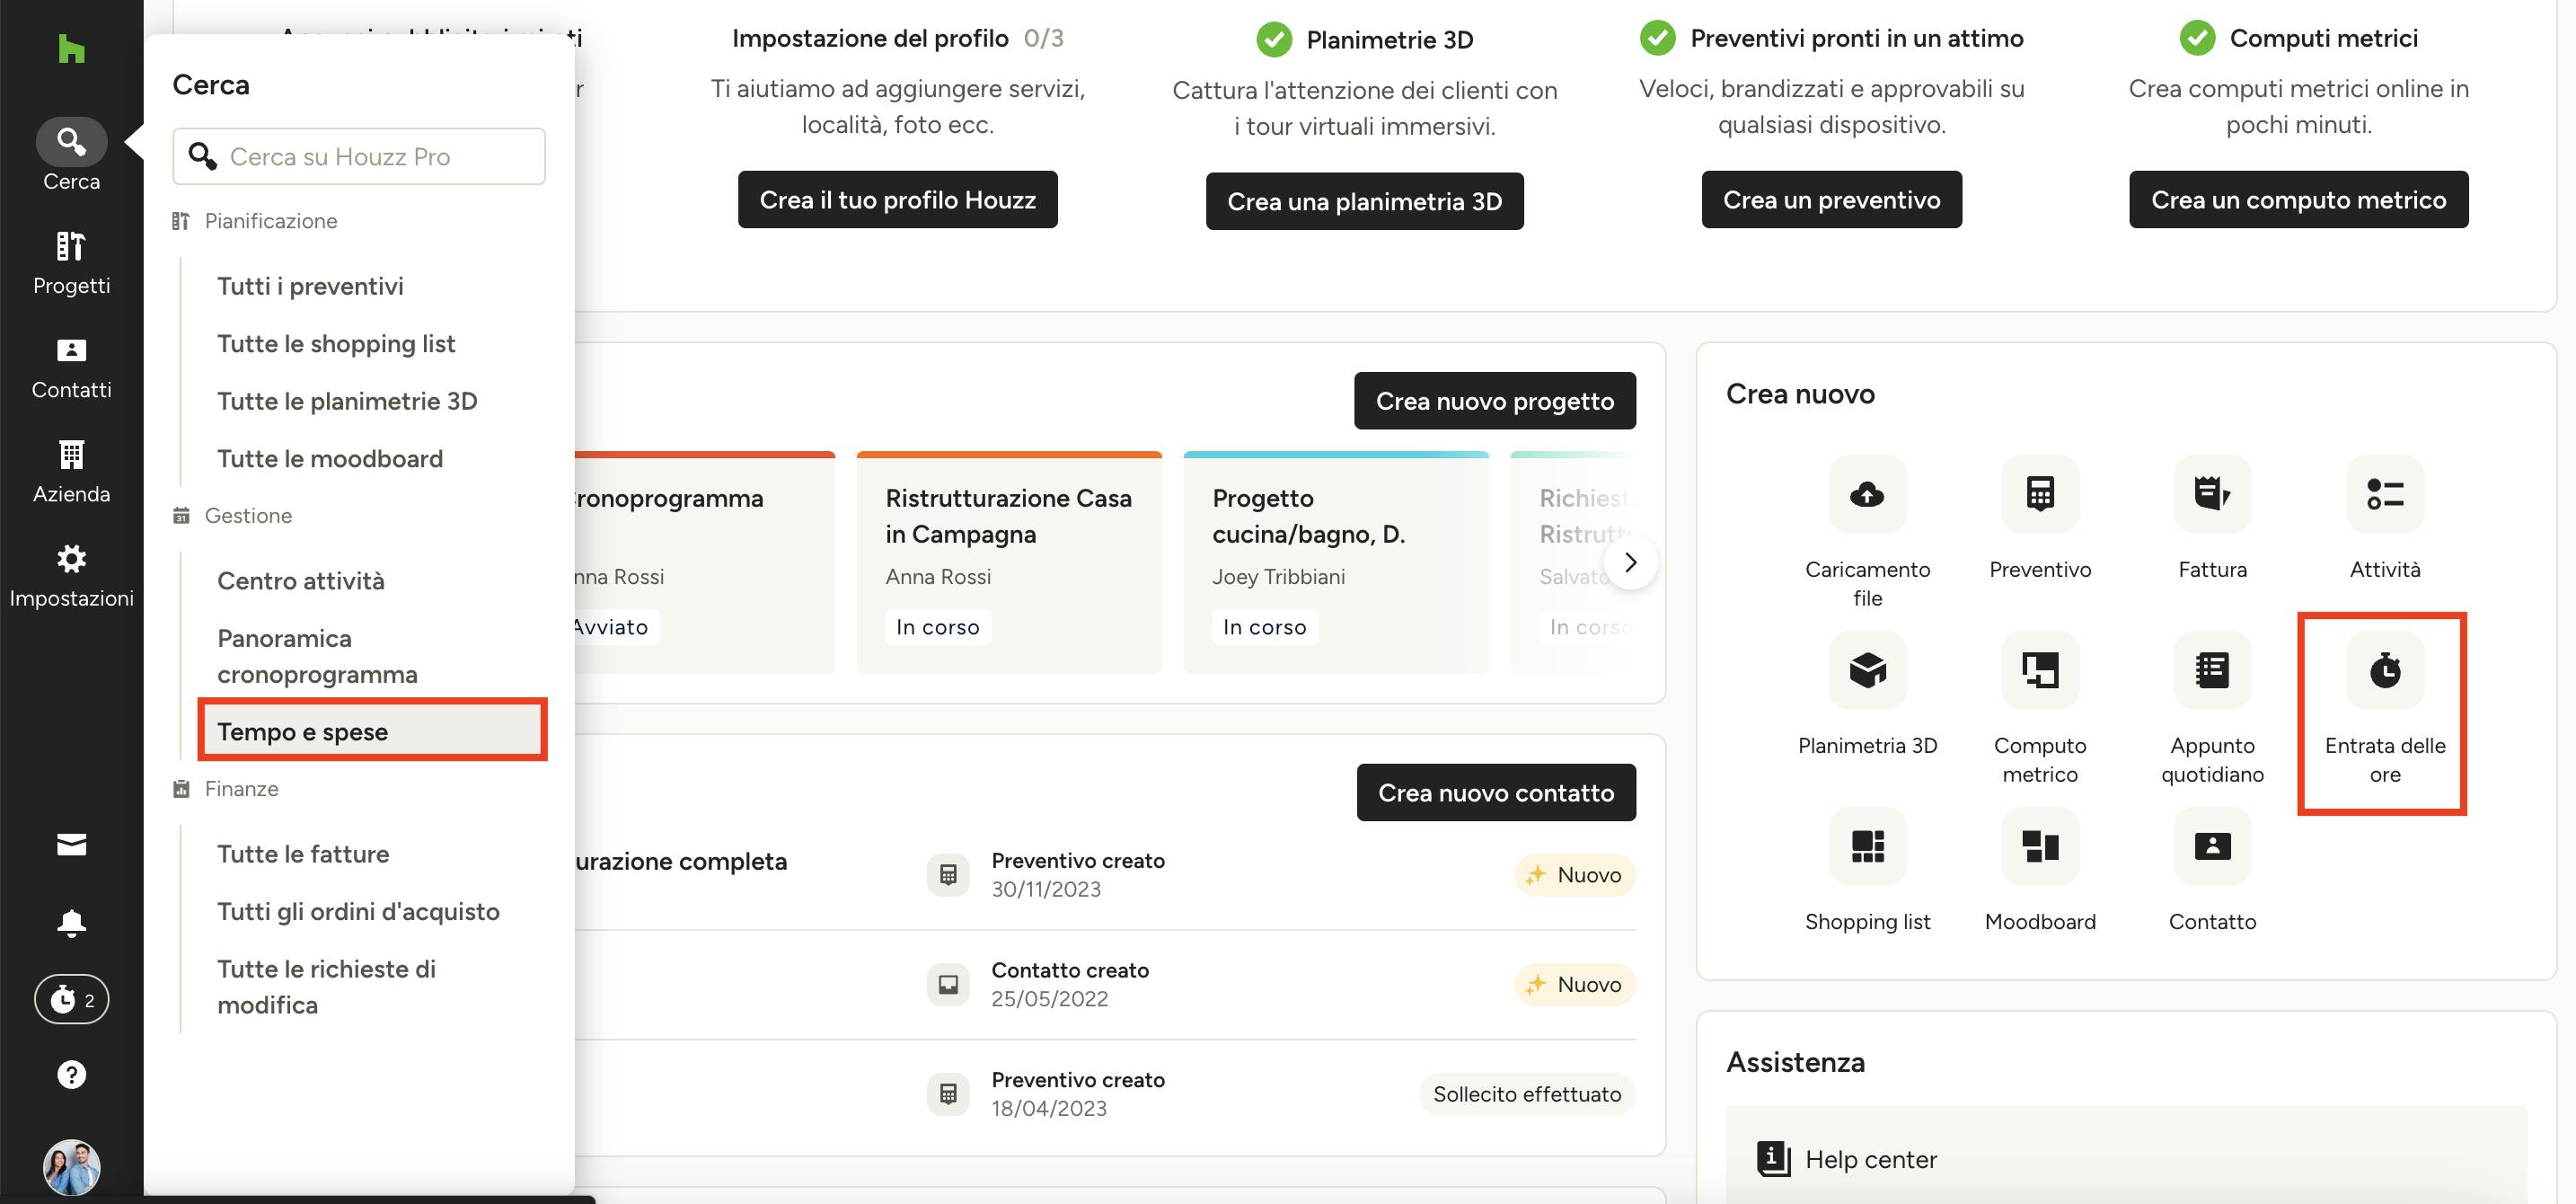Screen dimensions: 2576x1204
Task: Open the Help center link
Action: [1870, 1159]
